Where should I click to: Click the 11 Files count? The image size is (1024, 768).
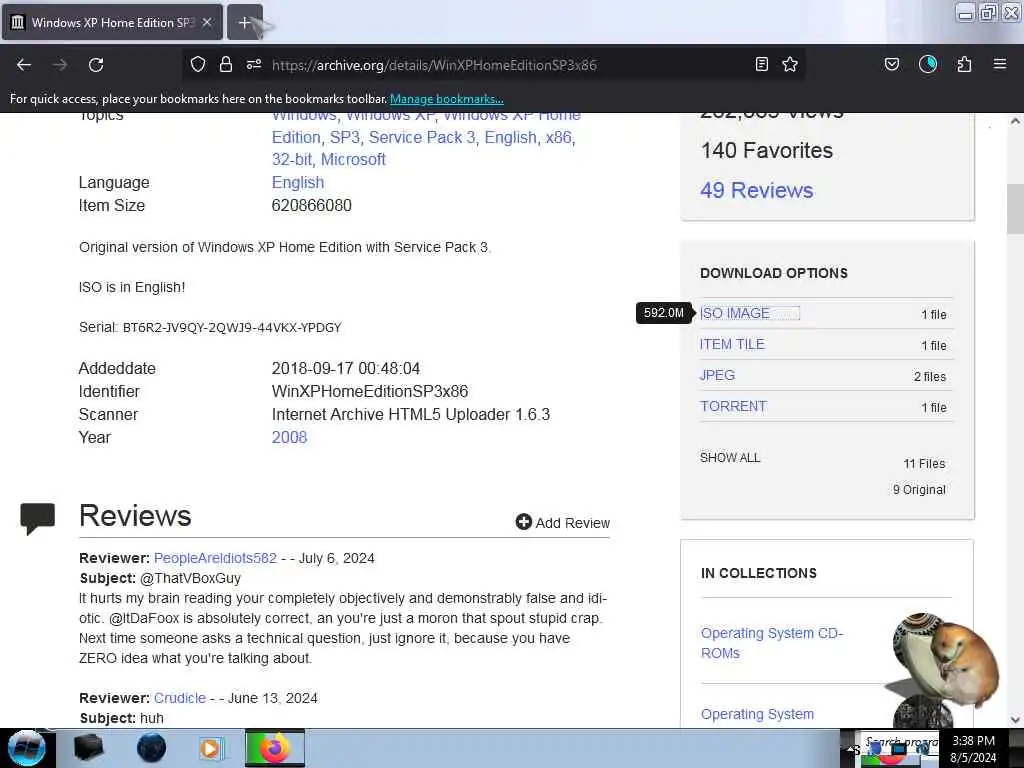pyautogui.click(x=924, y=464)
